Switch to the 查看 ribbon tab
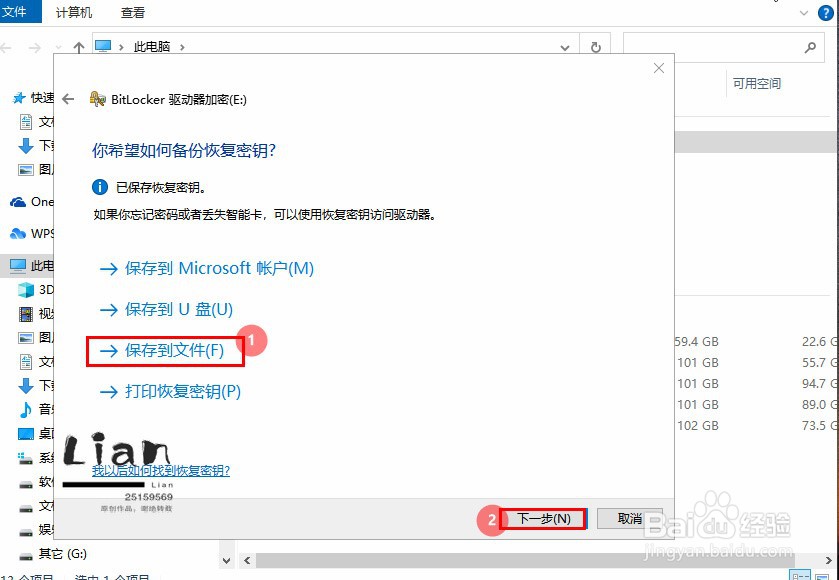The width and height of the screenshot is (839, 580). point(134,13)
